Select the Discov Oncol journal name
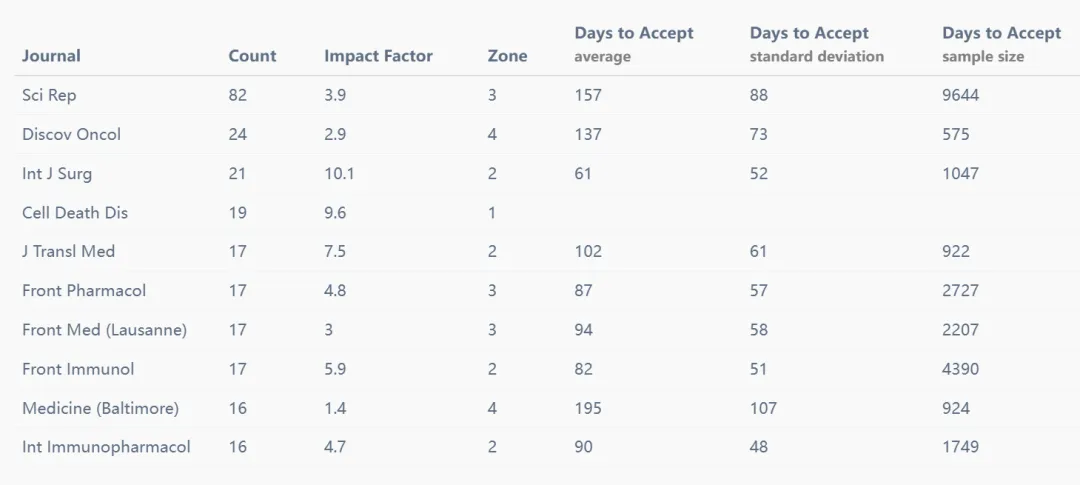 (71, 134)
